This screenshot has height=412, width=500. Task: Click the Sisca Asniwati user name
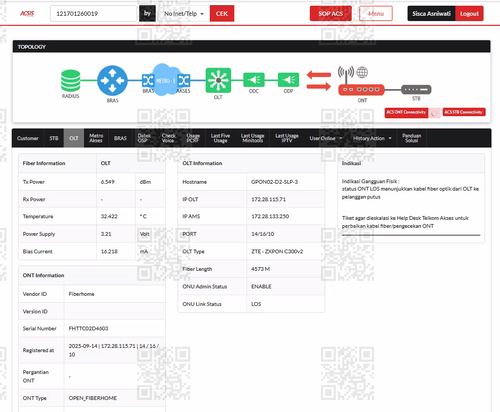(x=431, y=14)
